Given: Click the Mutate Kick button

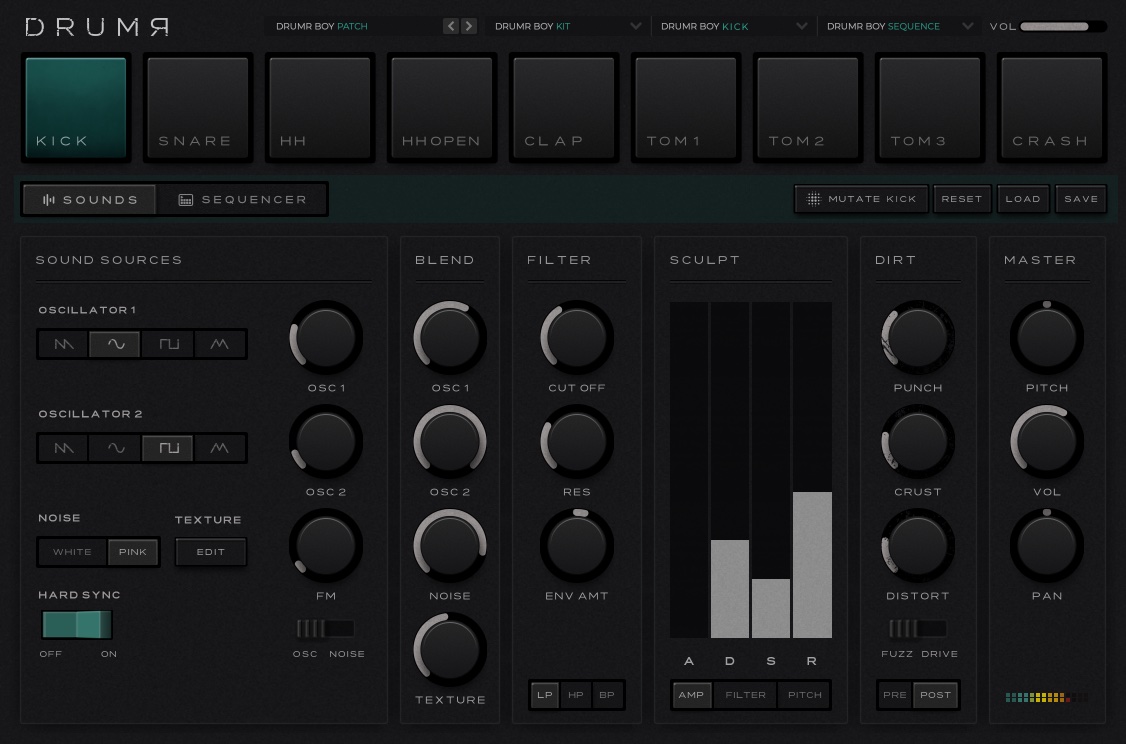Looking at the screenshot, I should [x=861, y=199].
